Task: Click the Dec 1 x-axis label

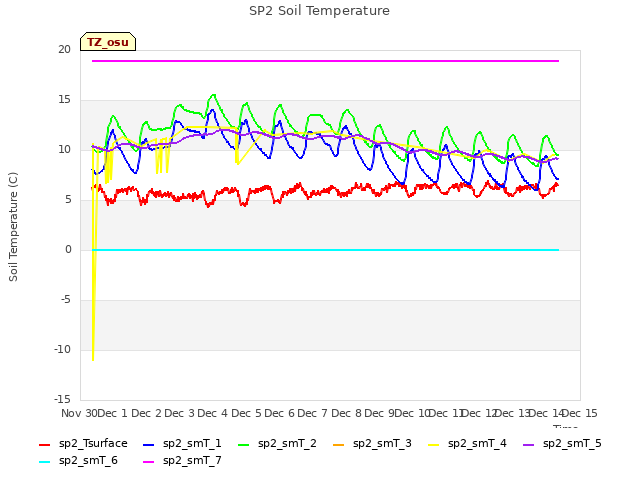Action: (113, 413)
